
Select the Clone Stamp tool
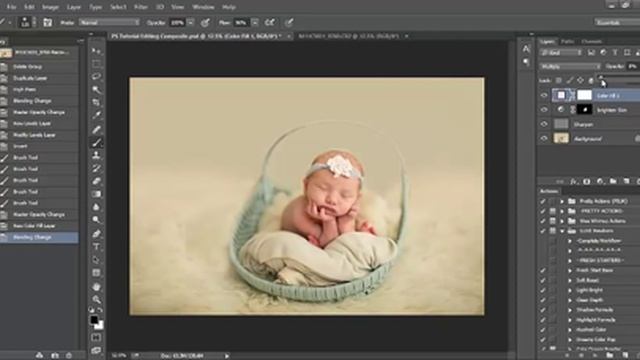[x=96, y=155]
